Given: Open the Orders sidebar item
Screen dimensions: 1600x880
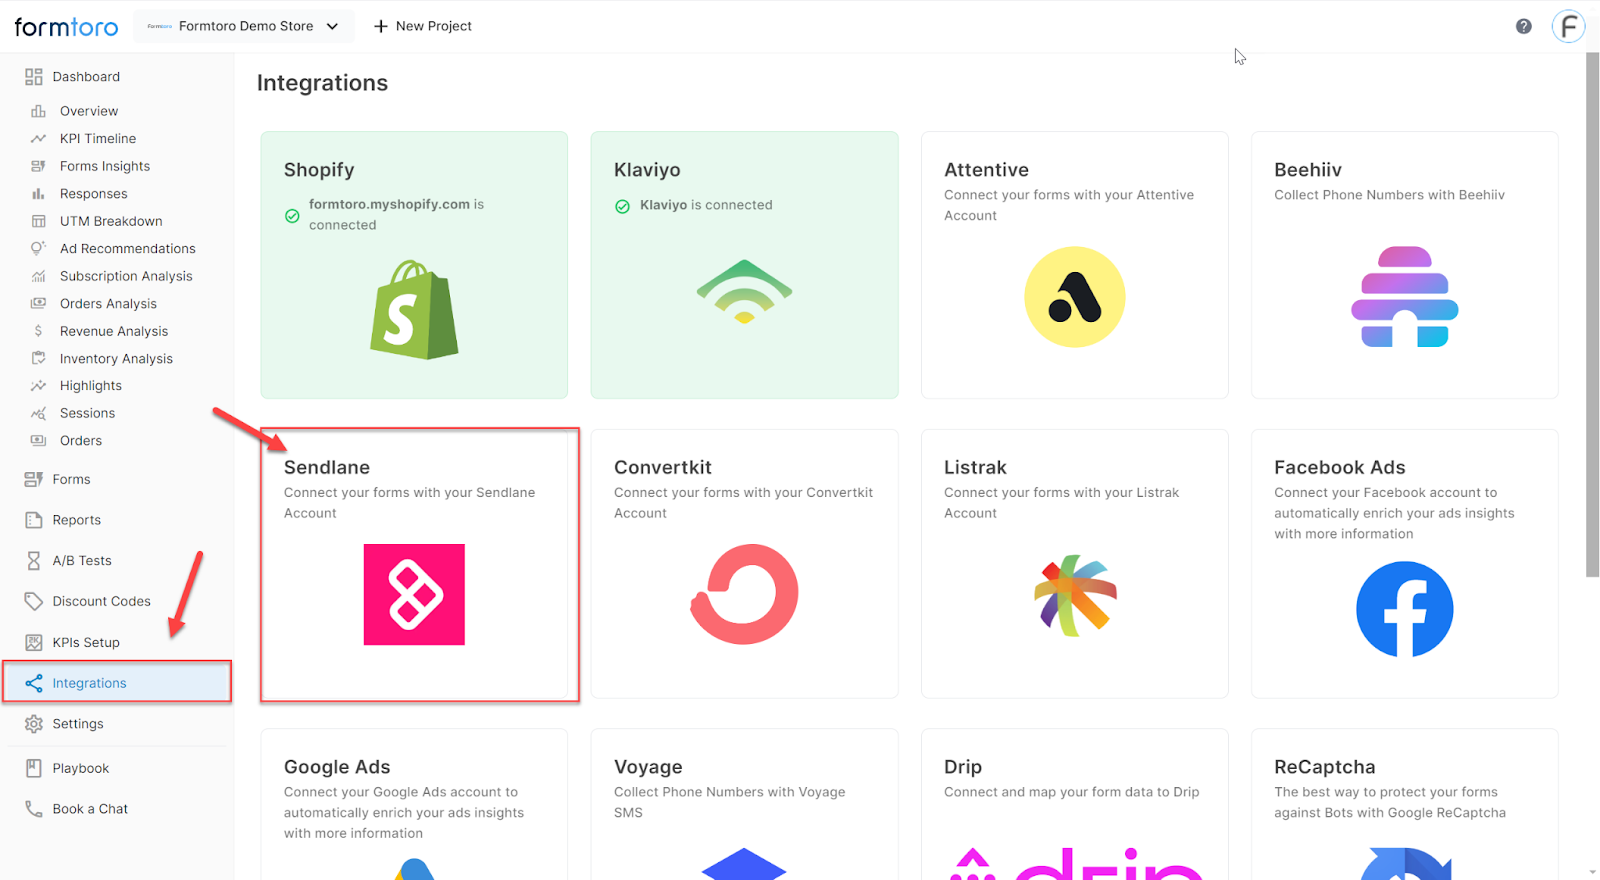Looking at the screenshot, I should click(80, 441).
